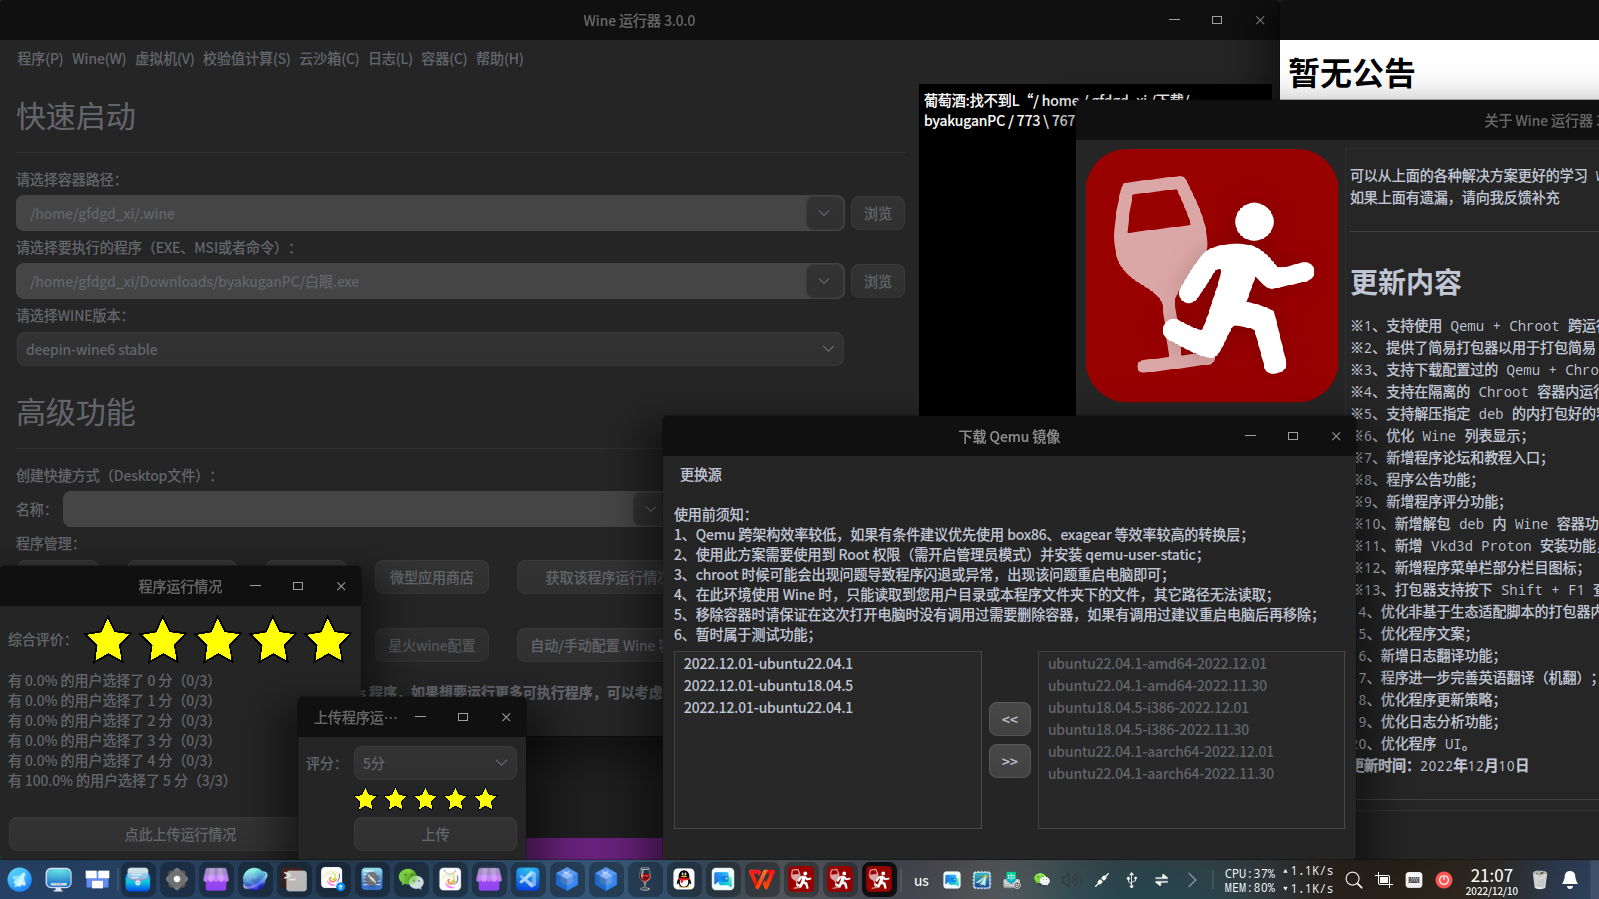Open 更换源 menu in Qemu download window

701,475
